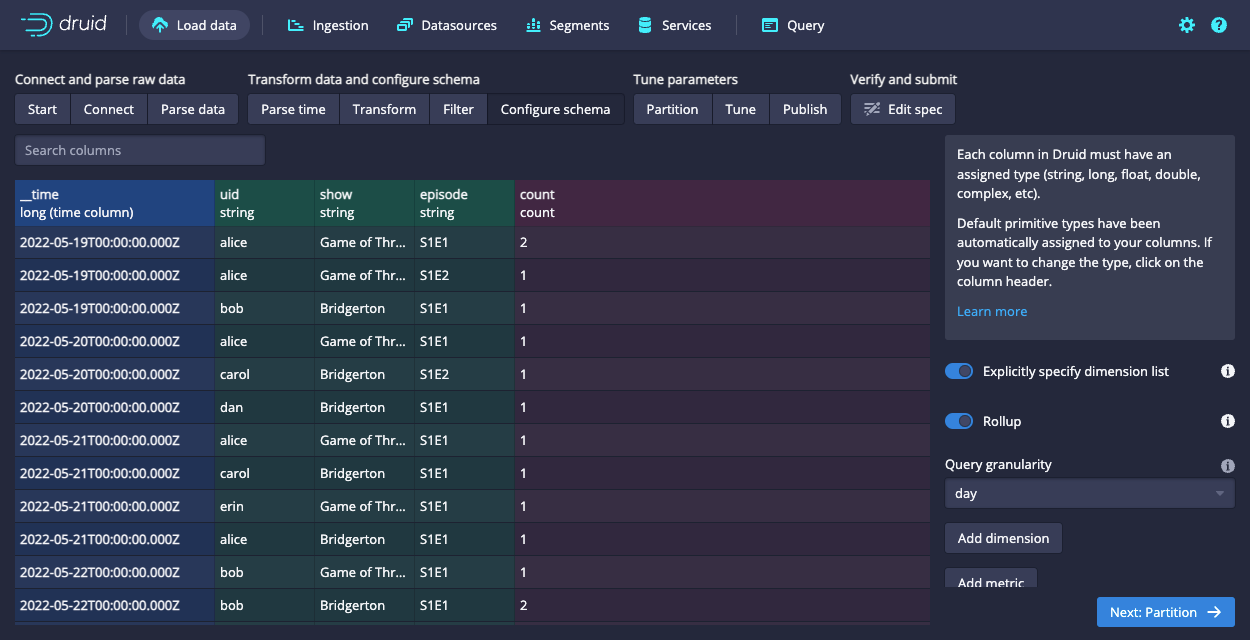Click info icon beside Explicitly specify dimension list
Image resolution: width=1250 pixels, height=640 pixels.
[1228, 371]
